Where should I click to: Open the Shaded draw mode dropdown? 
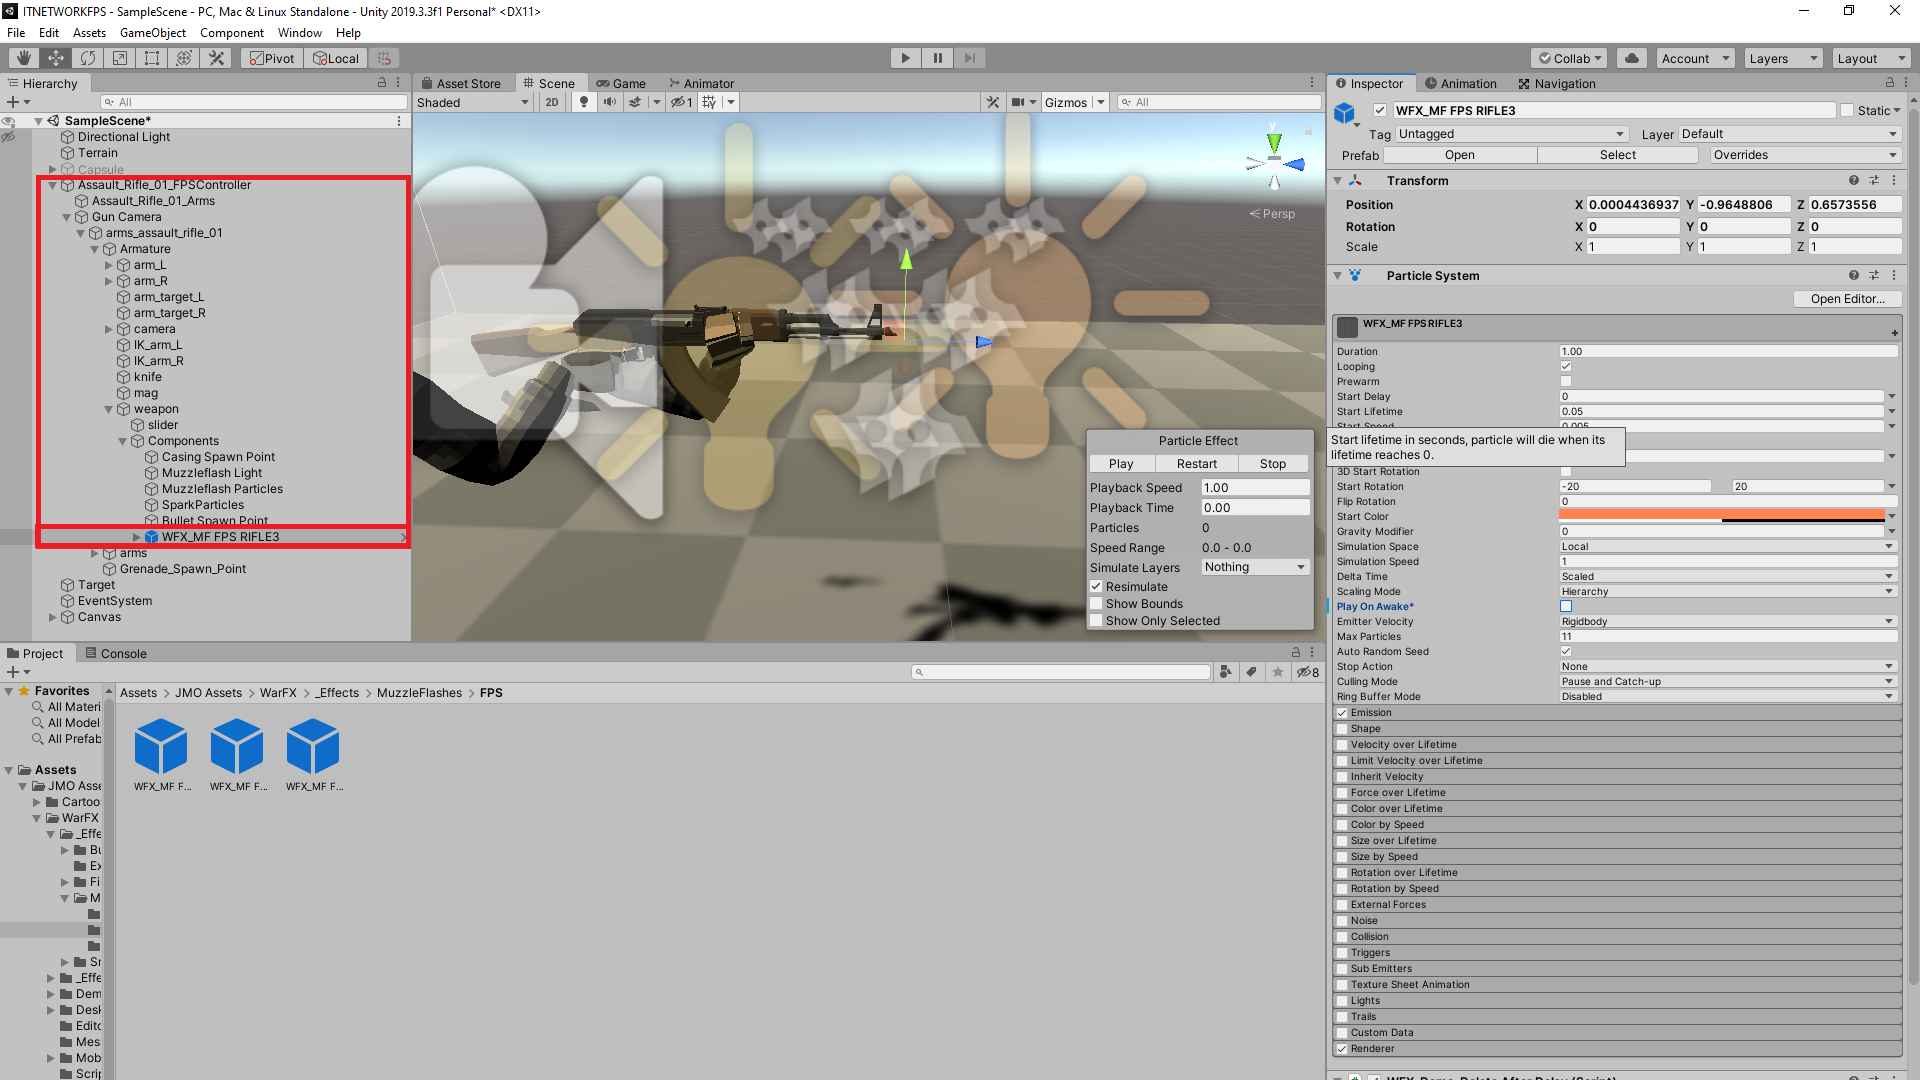click(x=472, y=102)
